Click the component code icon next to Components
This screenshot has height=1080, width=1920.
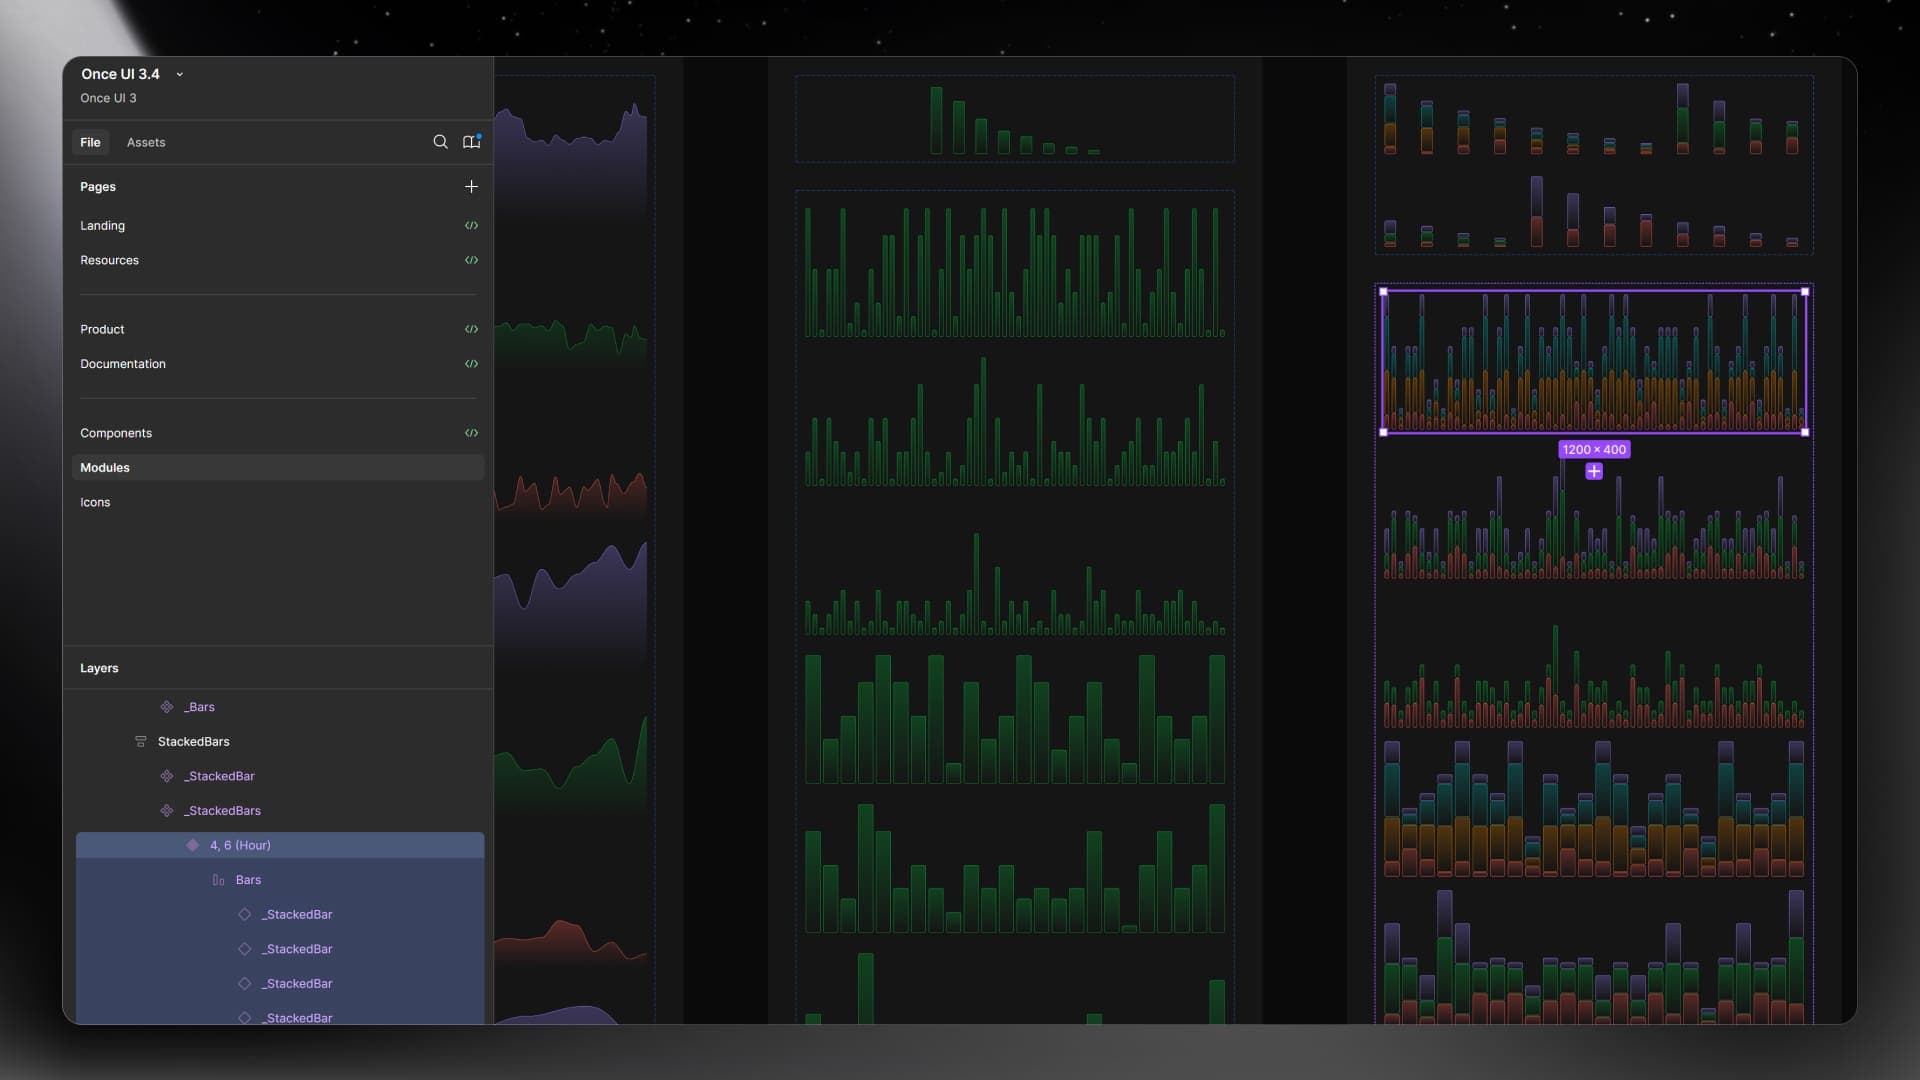pos(471,433)
